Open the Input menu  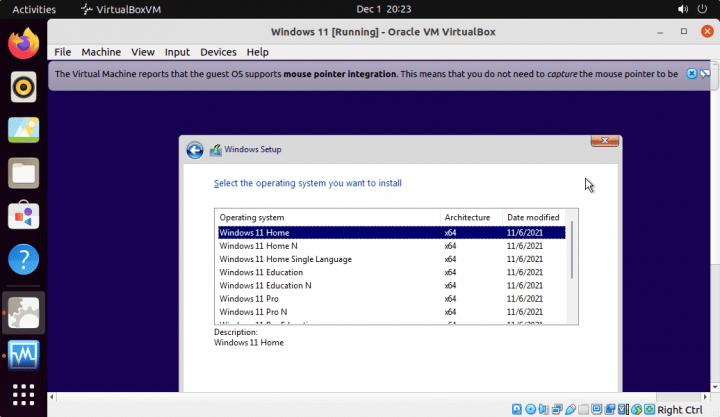point(177,52)
